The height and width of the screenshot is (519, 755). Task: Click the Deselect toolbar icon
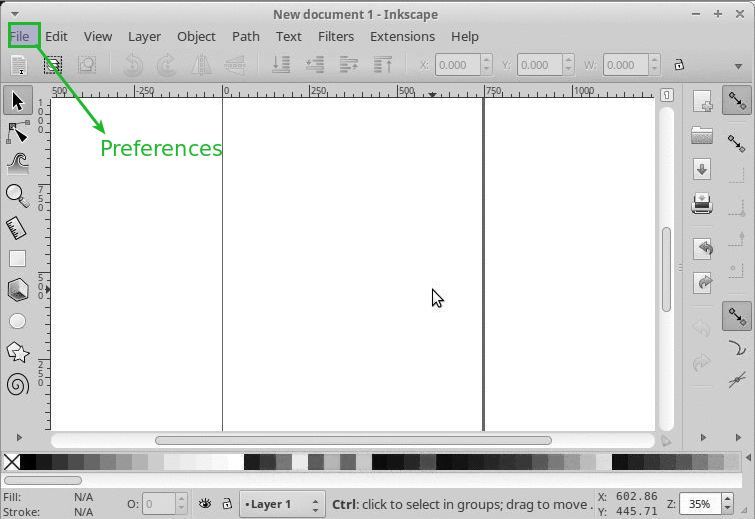click(x=87, y=65)
